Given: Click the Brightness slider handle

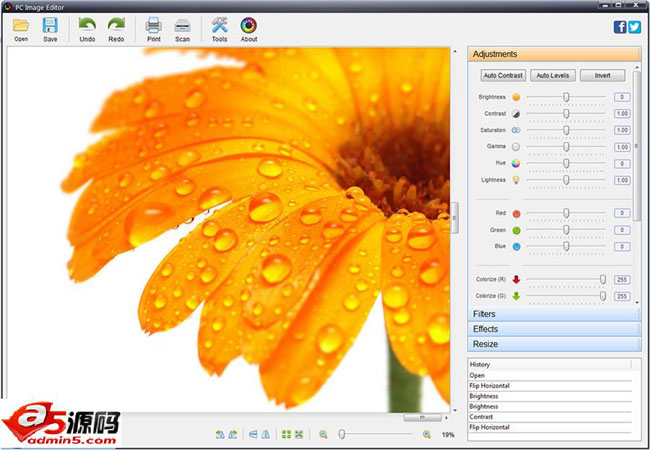Looking at the screenshot, I should click(566, 97).
